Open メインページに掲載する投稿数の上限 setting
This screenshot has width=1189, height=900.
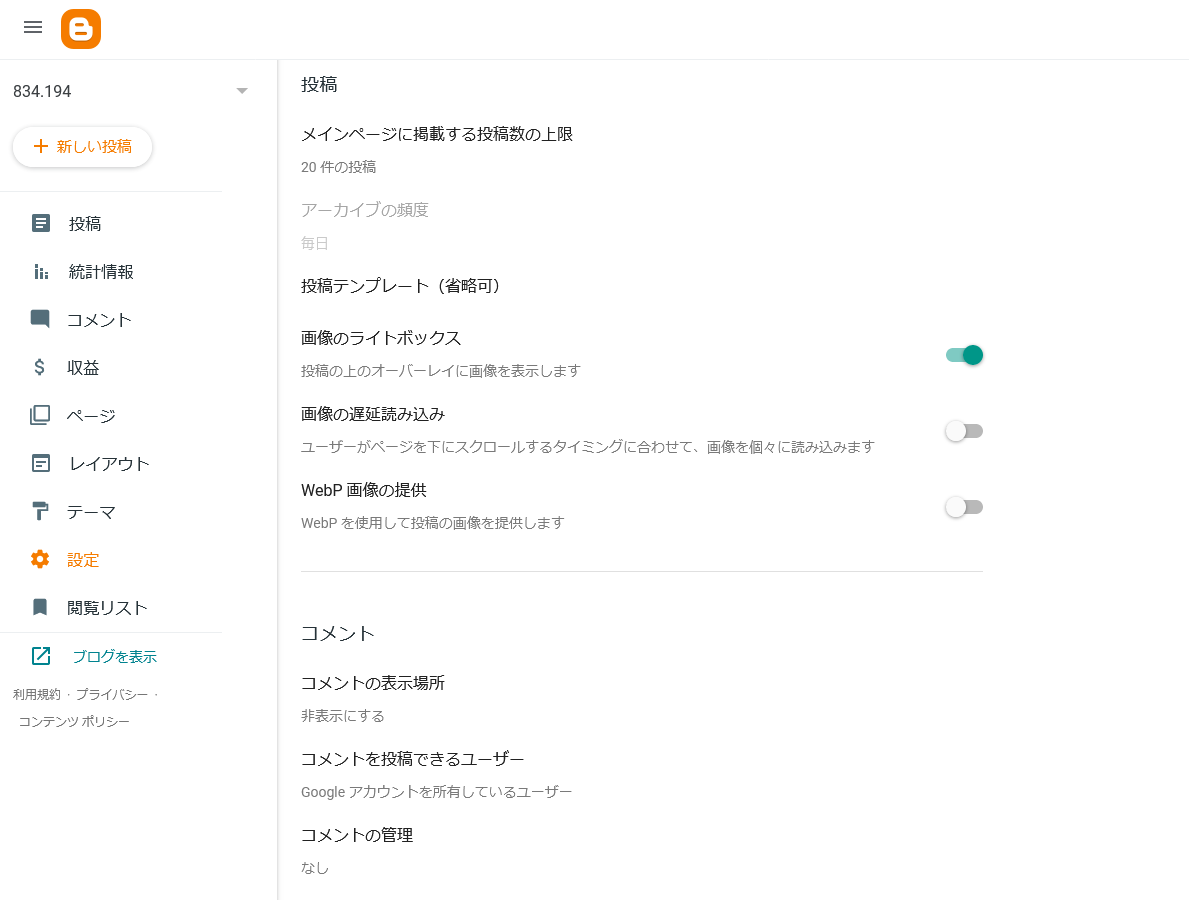pos(437,149)
